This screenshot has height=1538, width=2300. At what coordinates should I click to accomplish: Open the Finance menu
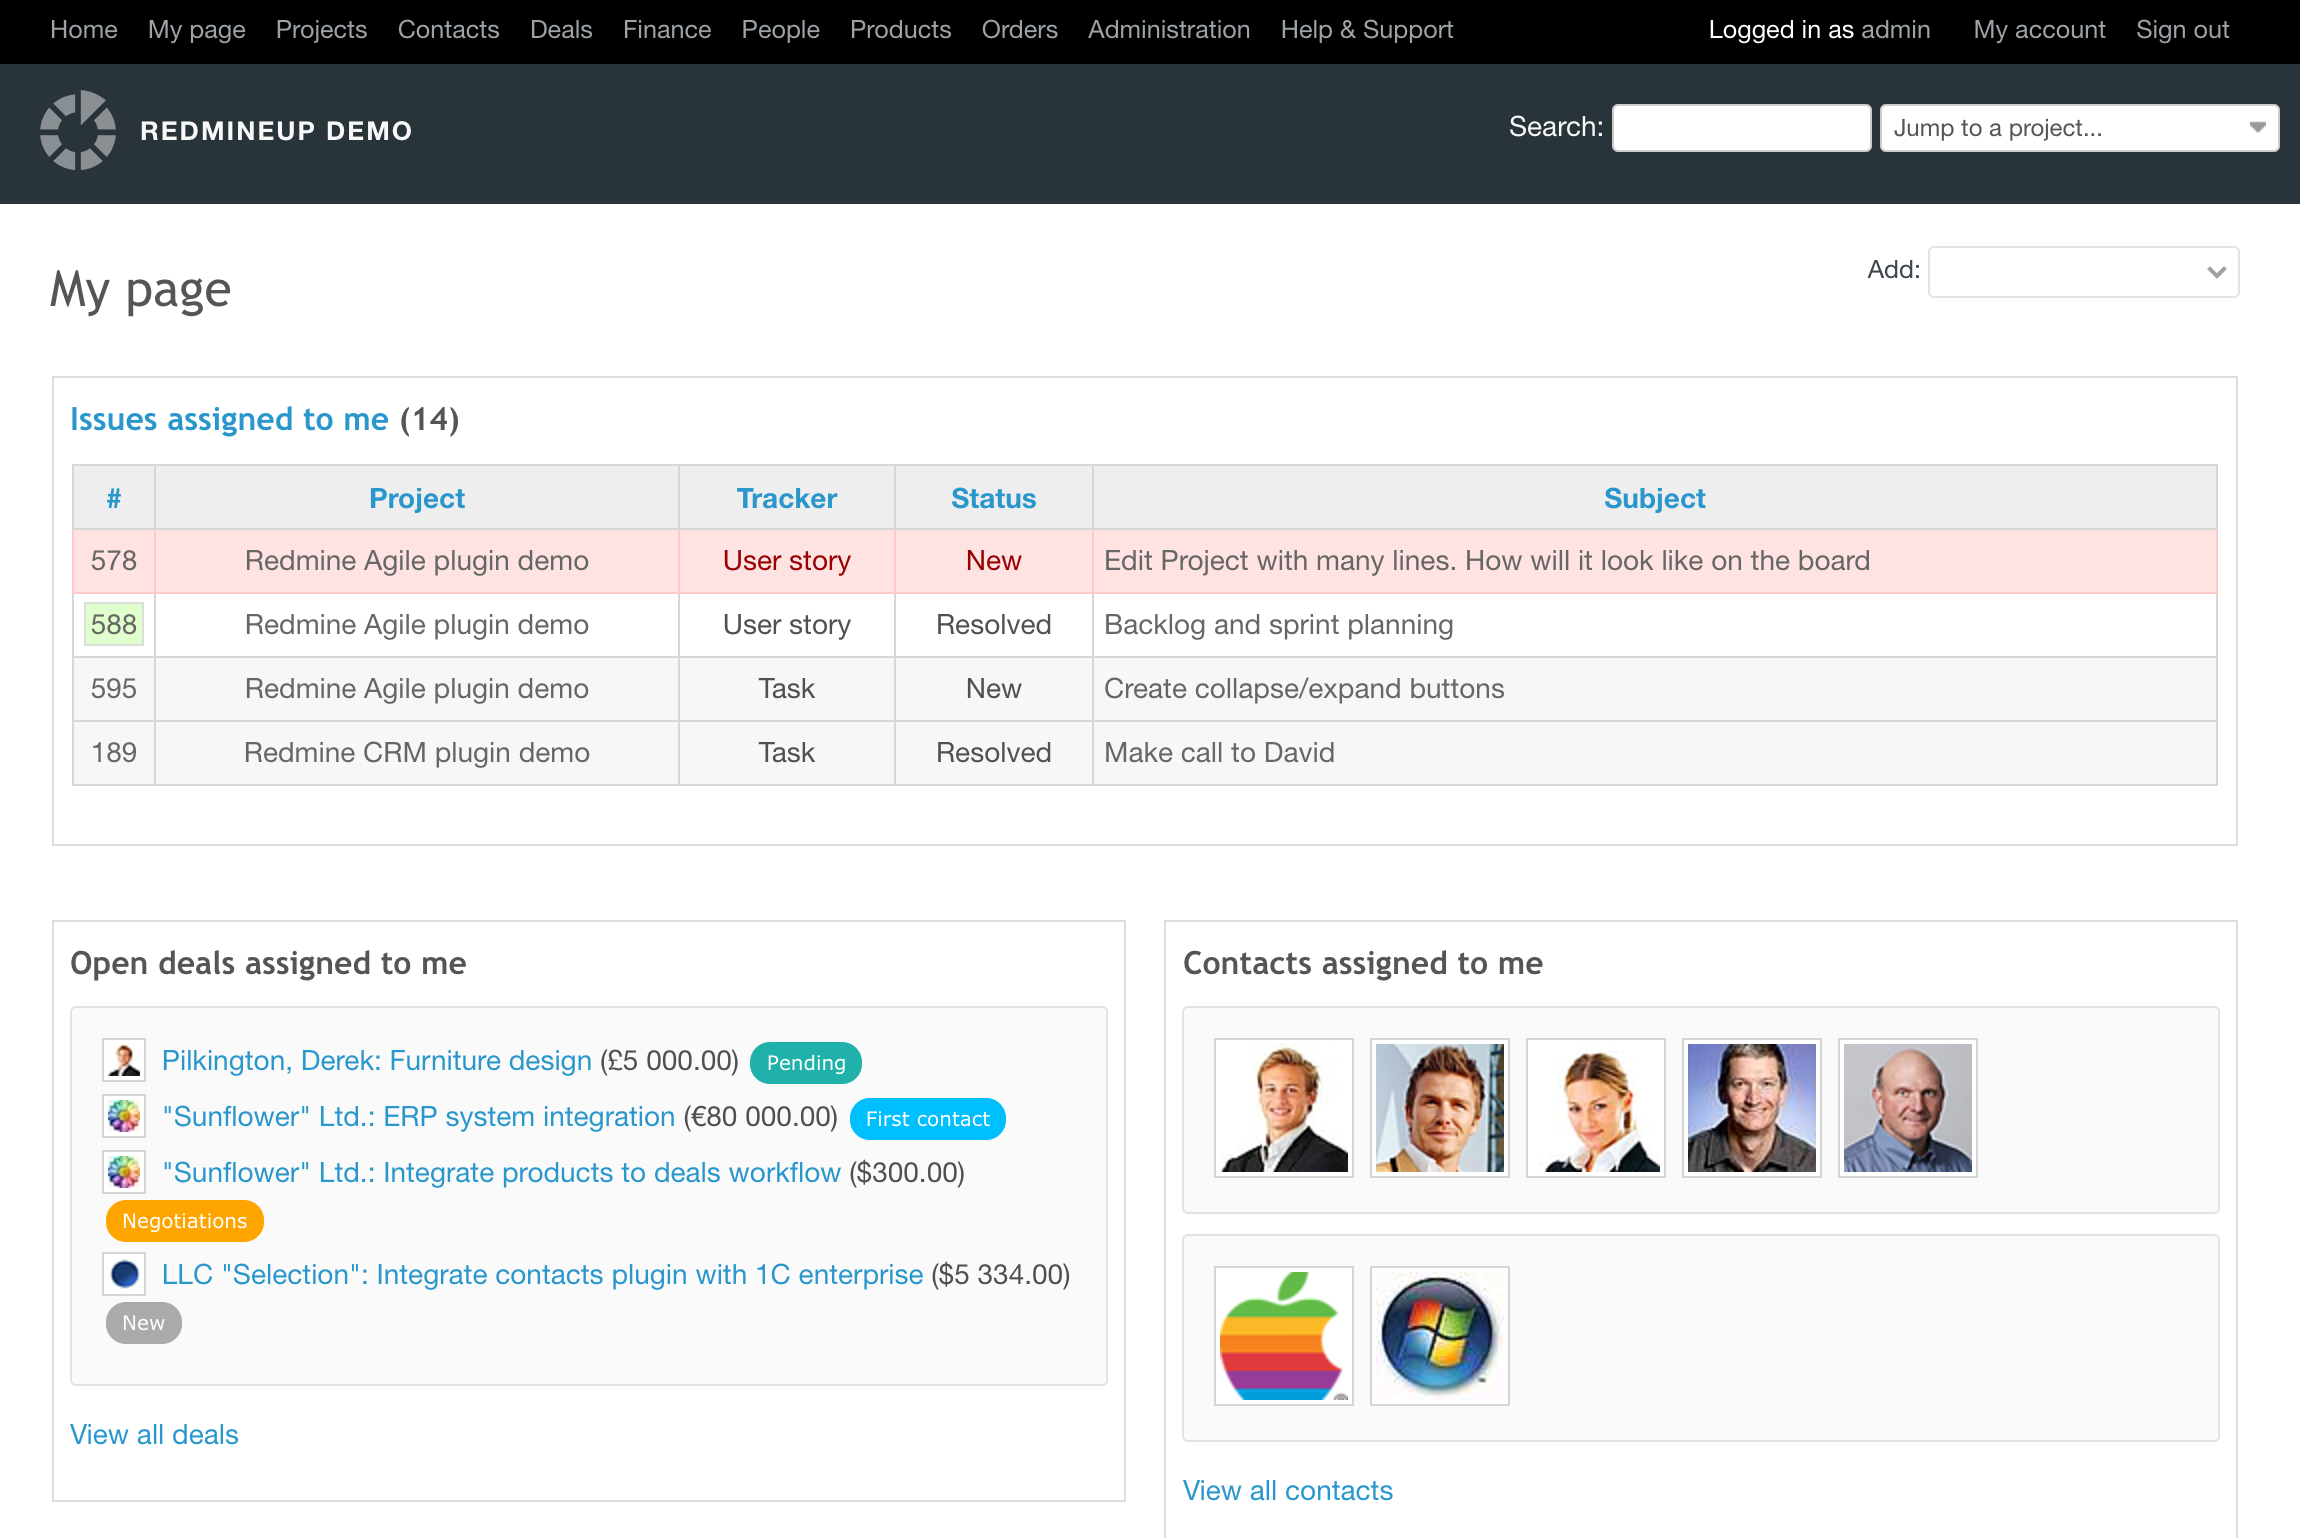point(666,30)
